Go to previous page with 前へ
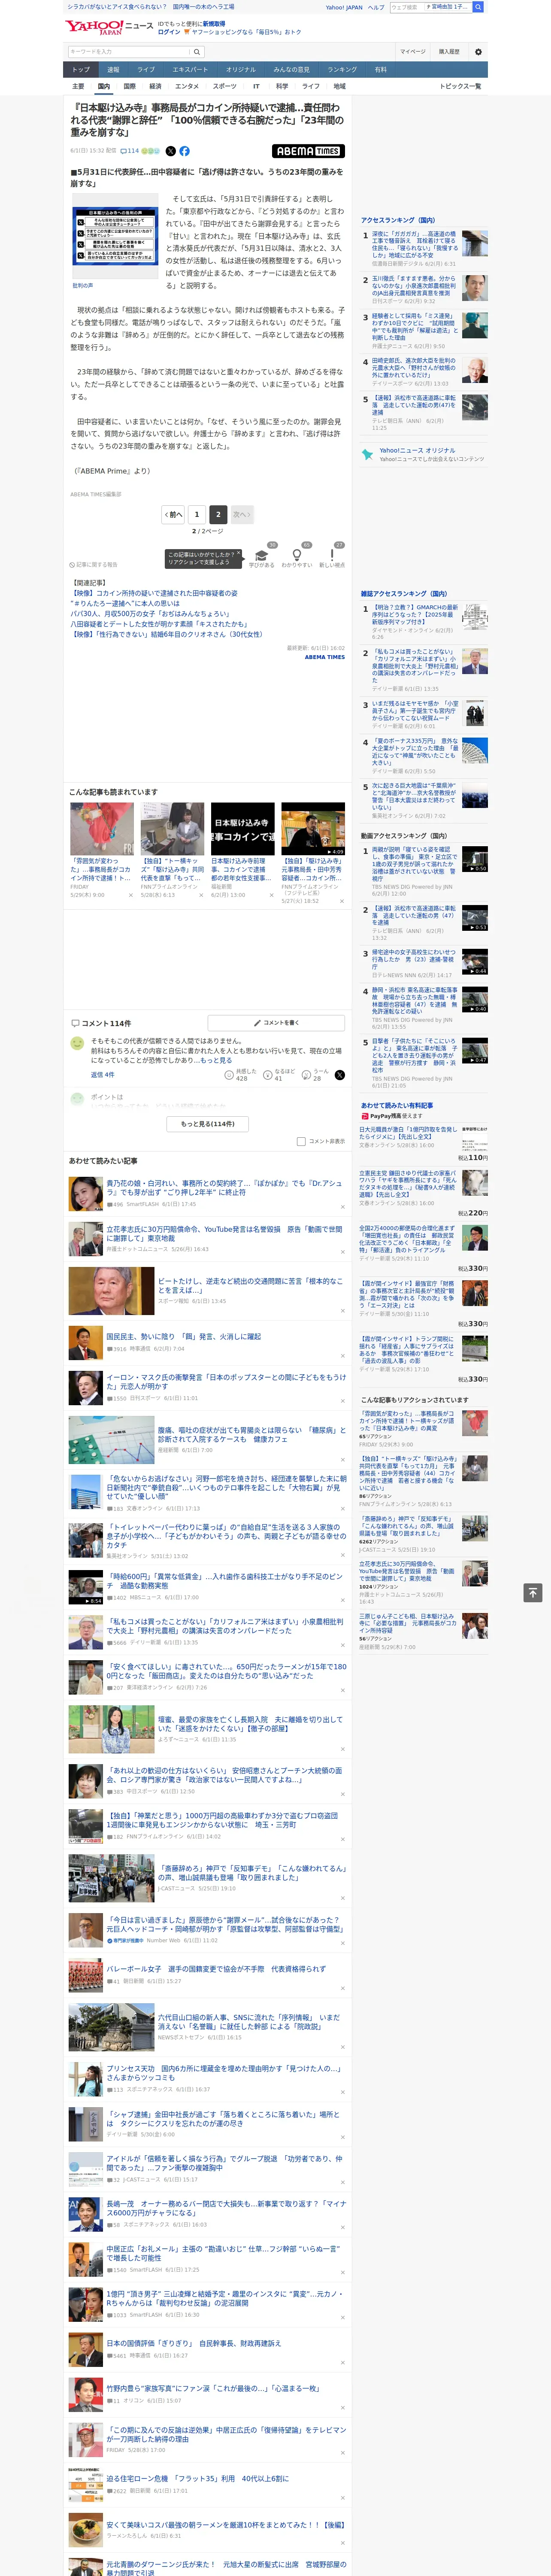Screen dimensions: 551x2576 pyautogui.click(x=173, y=514)
